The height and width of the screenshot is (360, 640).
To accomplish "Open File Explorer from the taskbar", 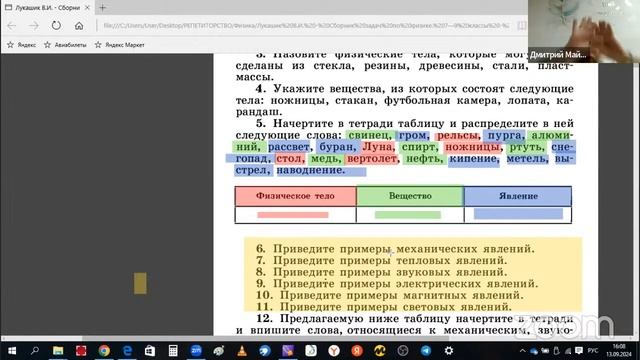I will [x=58, y=351].
